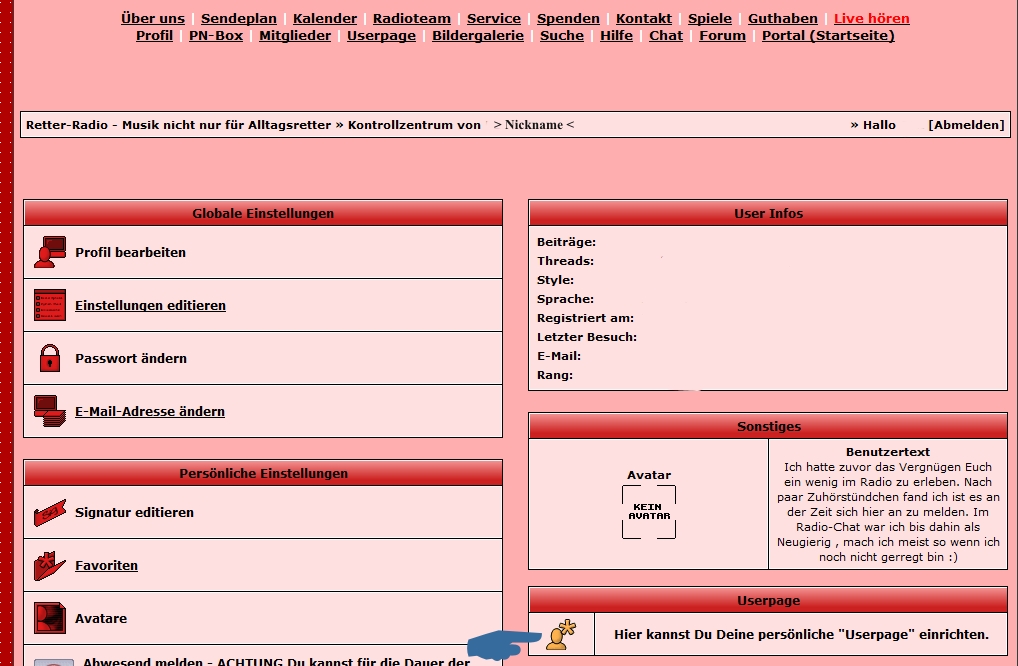
Task: Click the Live hören link
Action: pos(871,18)
